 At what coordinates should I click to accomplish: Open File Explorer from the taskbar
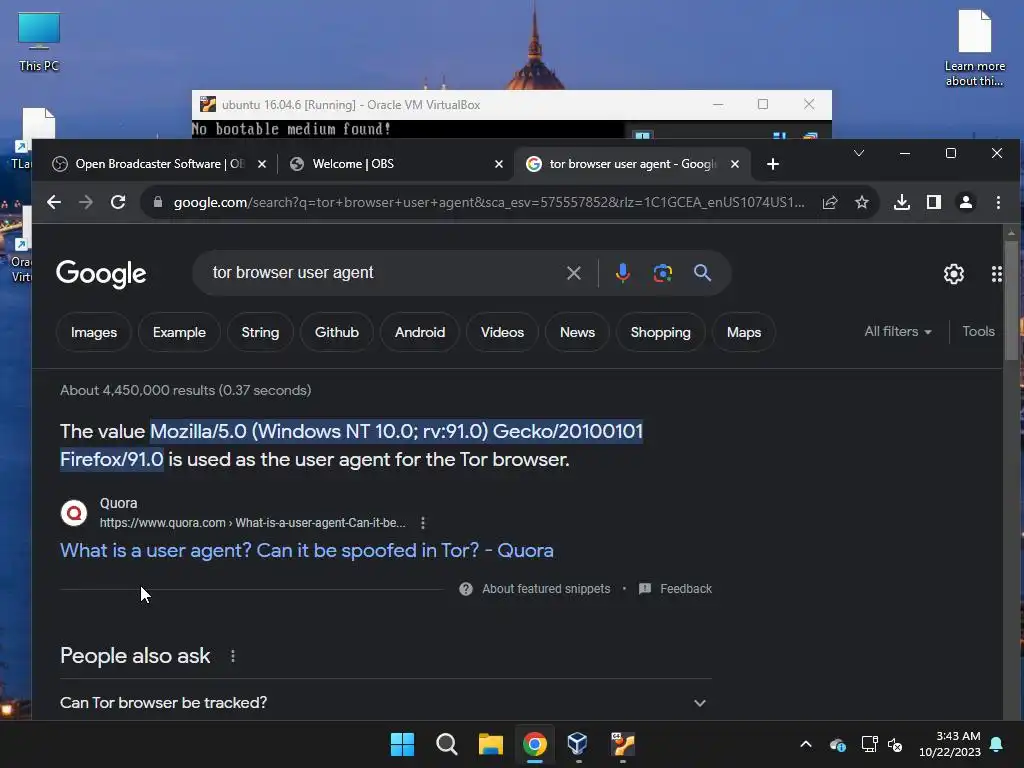(490, 744)
